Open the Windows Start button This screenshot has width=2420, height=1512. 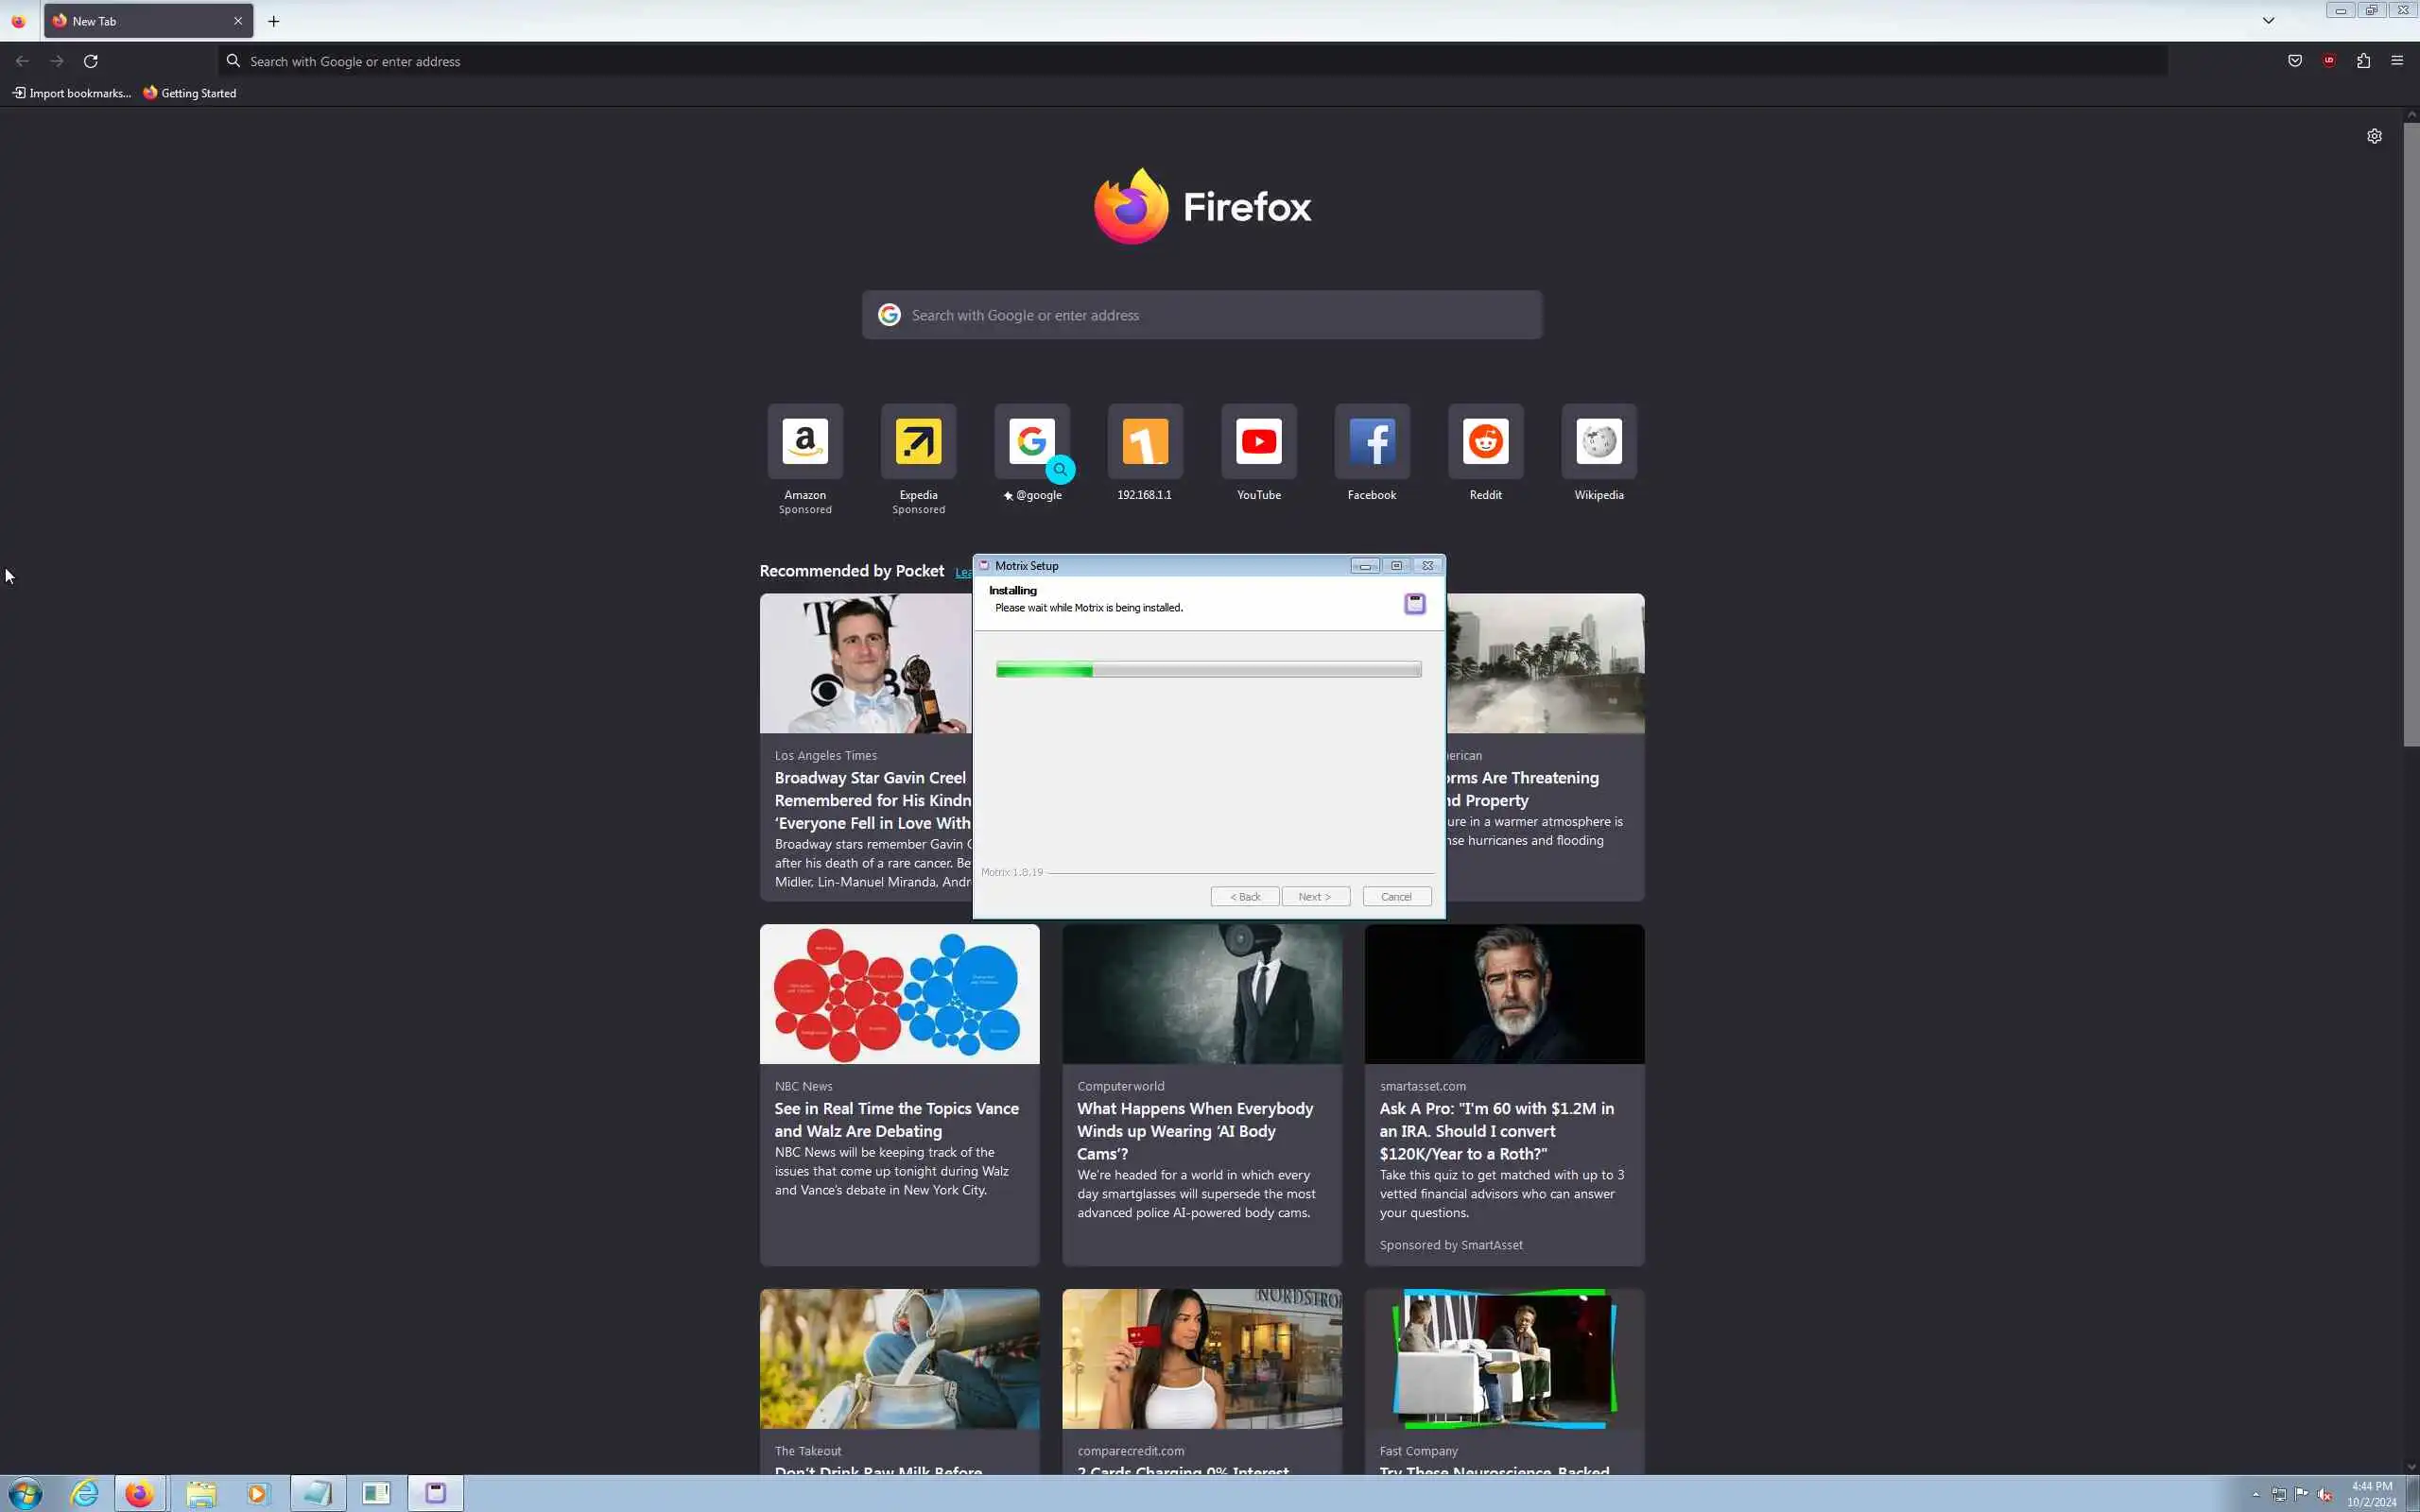[x=25, y=1493]
